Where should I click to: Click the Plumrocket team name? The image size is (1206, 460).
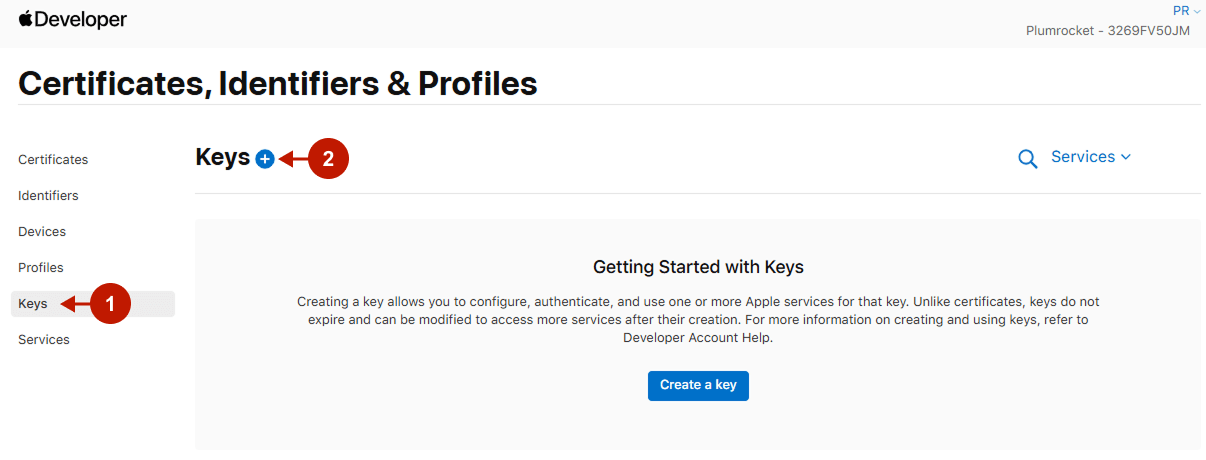1107,30
